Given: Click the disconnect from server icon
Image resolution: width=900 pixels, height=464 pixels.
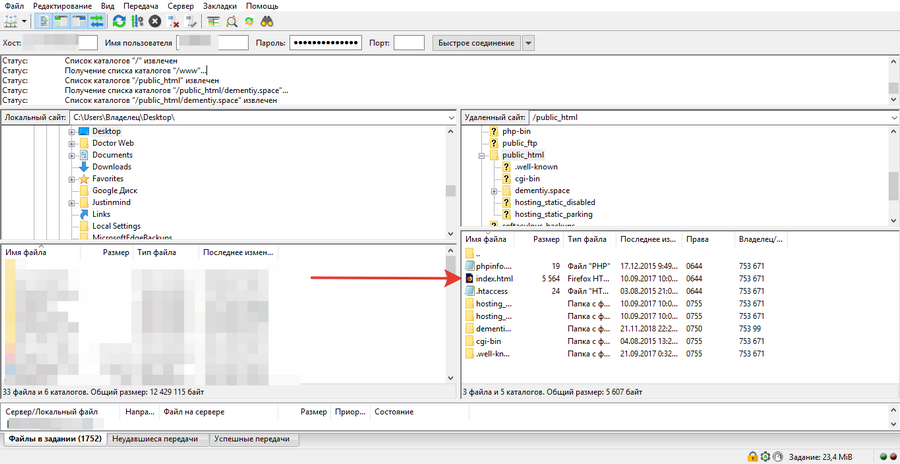Looking at the screenshot, I should (173, 20).
